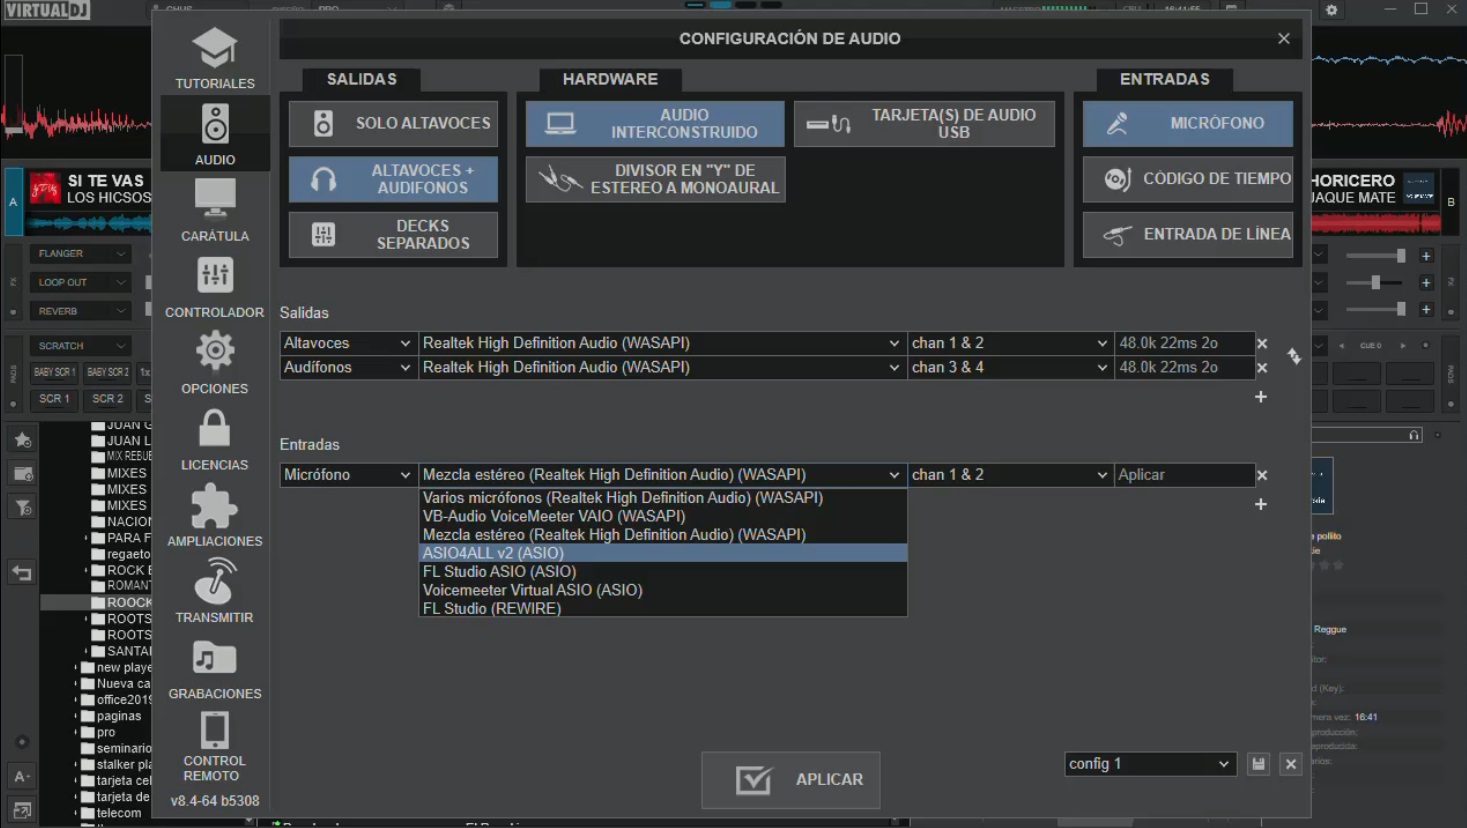The width and height of the screenshot is (1467, 828).
Task: Remove the Audífonos output row
Action: tap(1262, 368)
